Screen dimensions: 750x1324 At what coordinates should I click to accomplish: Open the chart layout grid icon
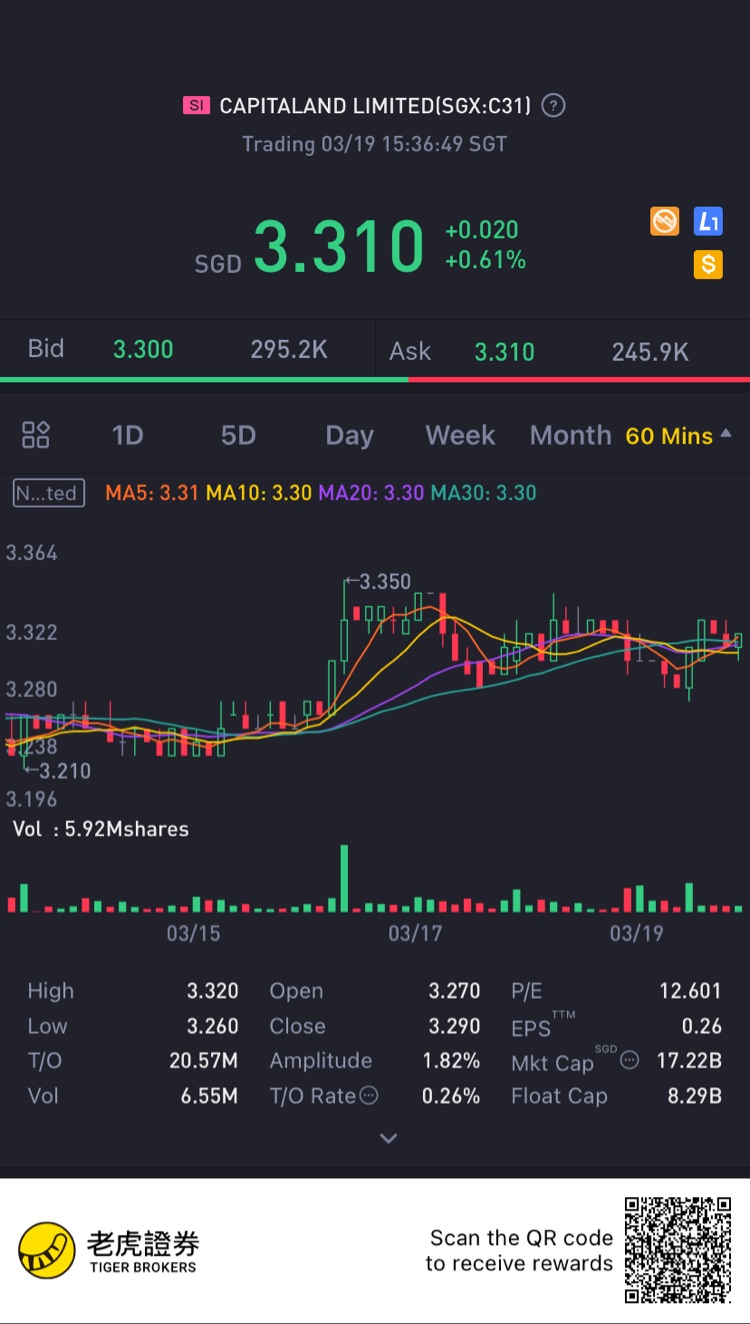[x=36, y=435]
